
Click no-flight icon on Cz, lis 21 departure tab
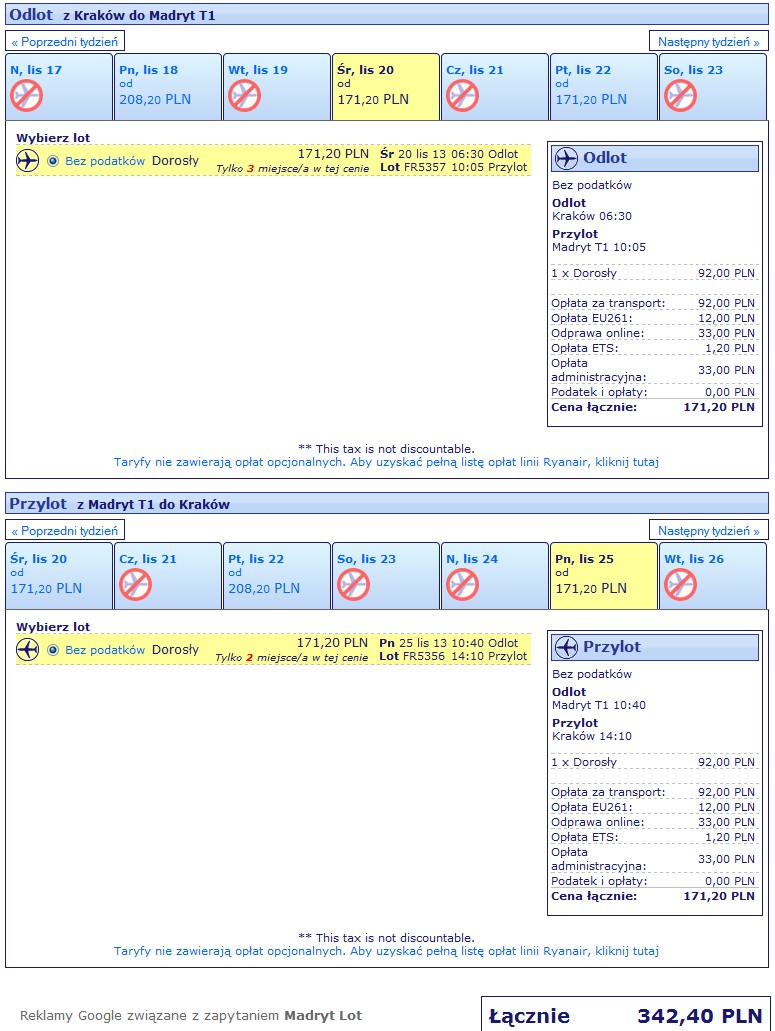(463, 96)
